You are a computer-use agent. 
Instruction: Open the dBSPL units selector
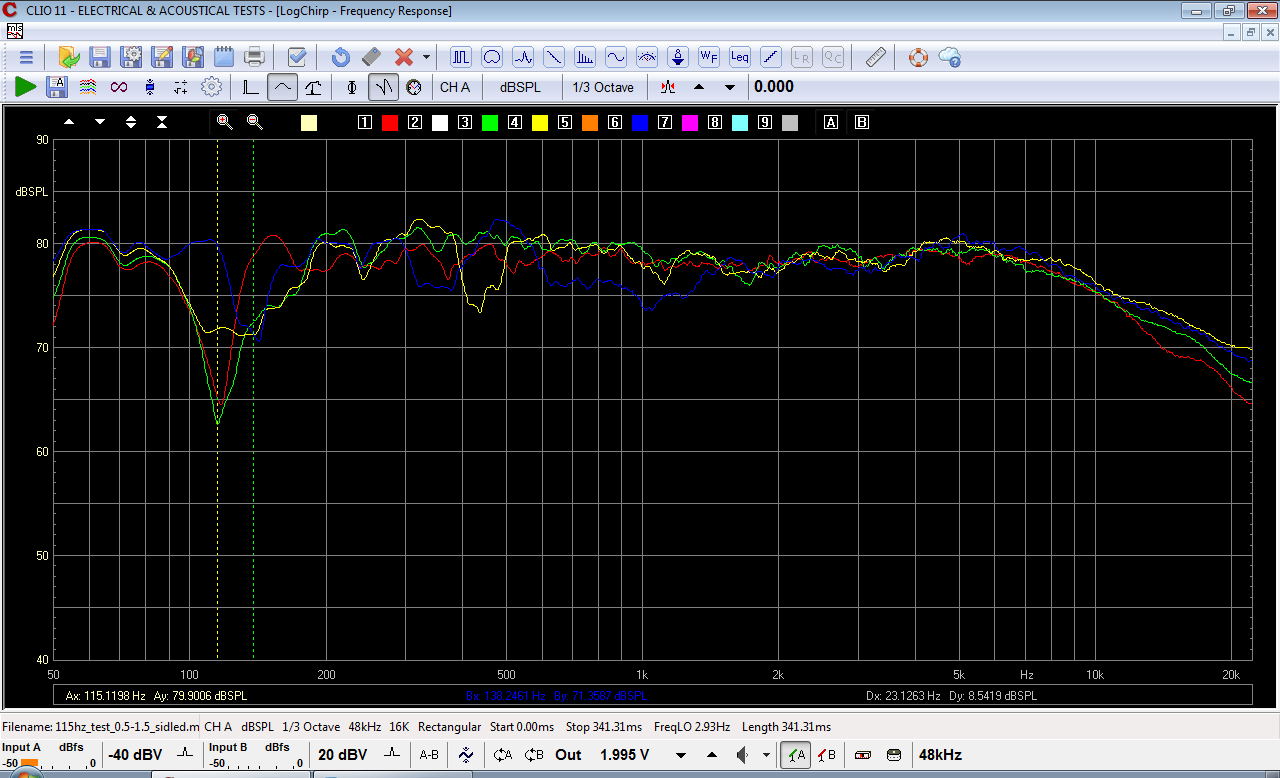[520, 87]
